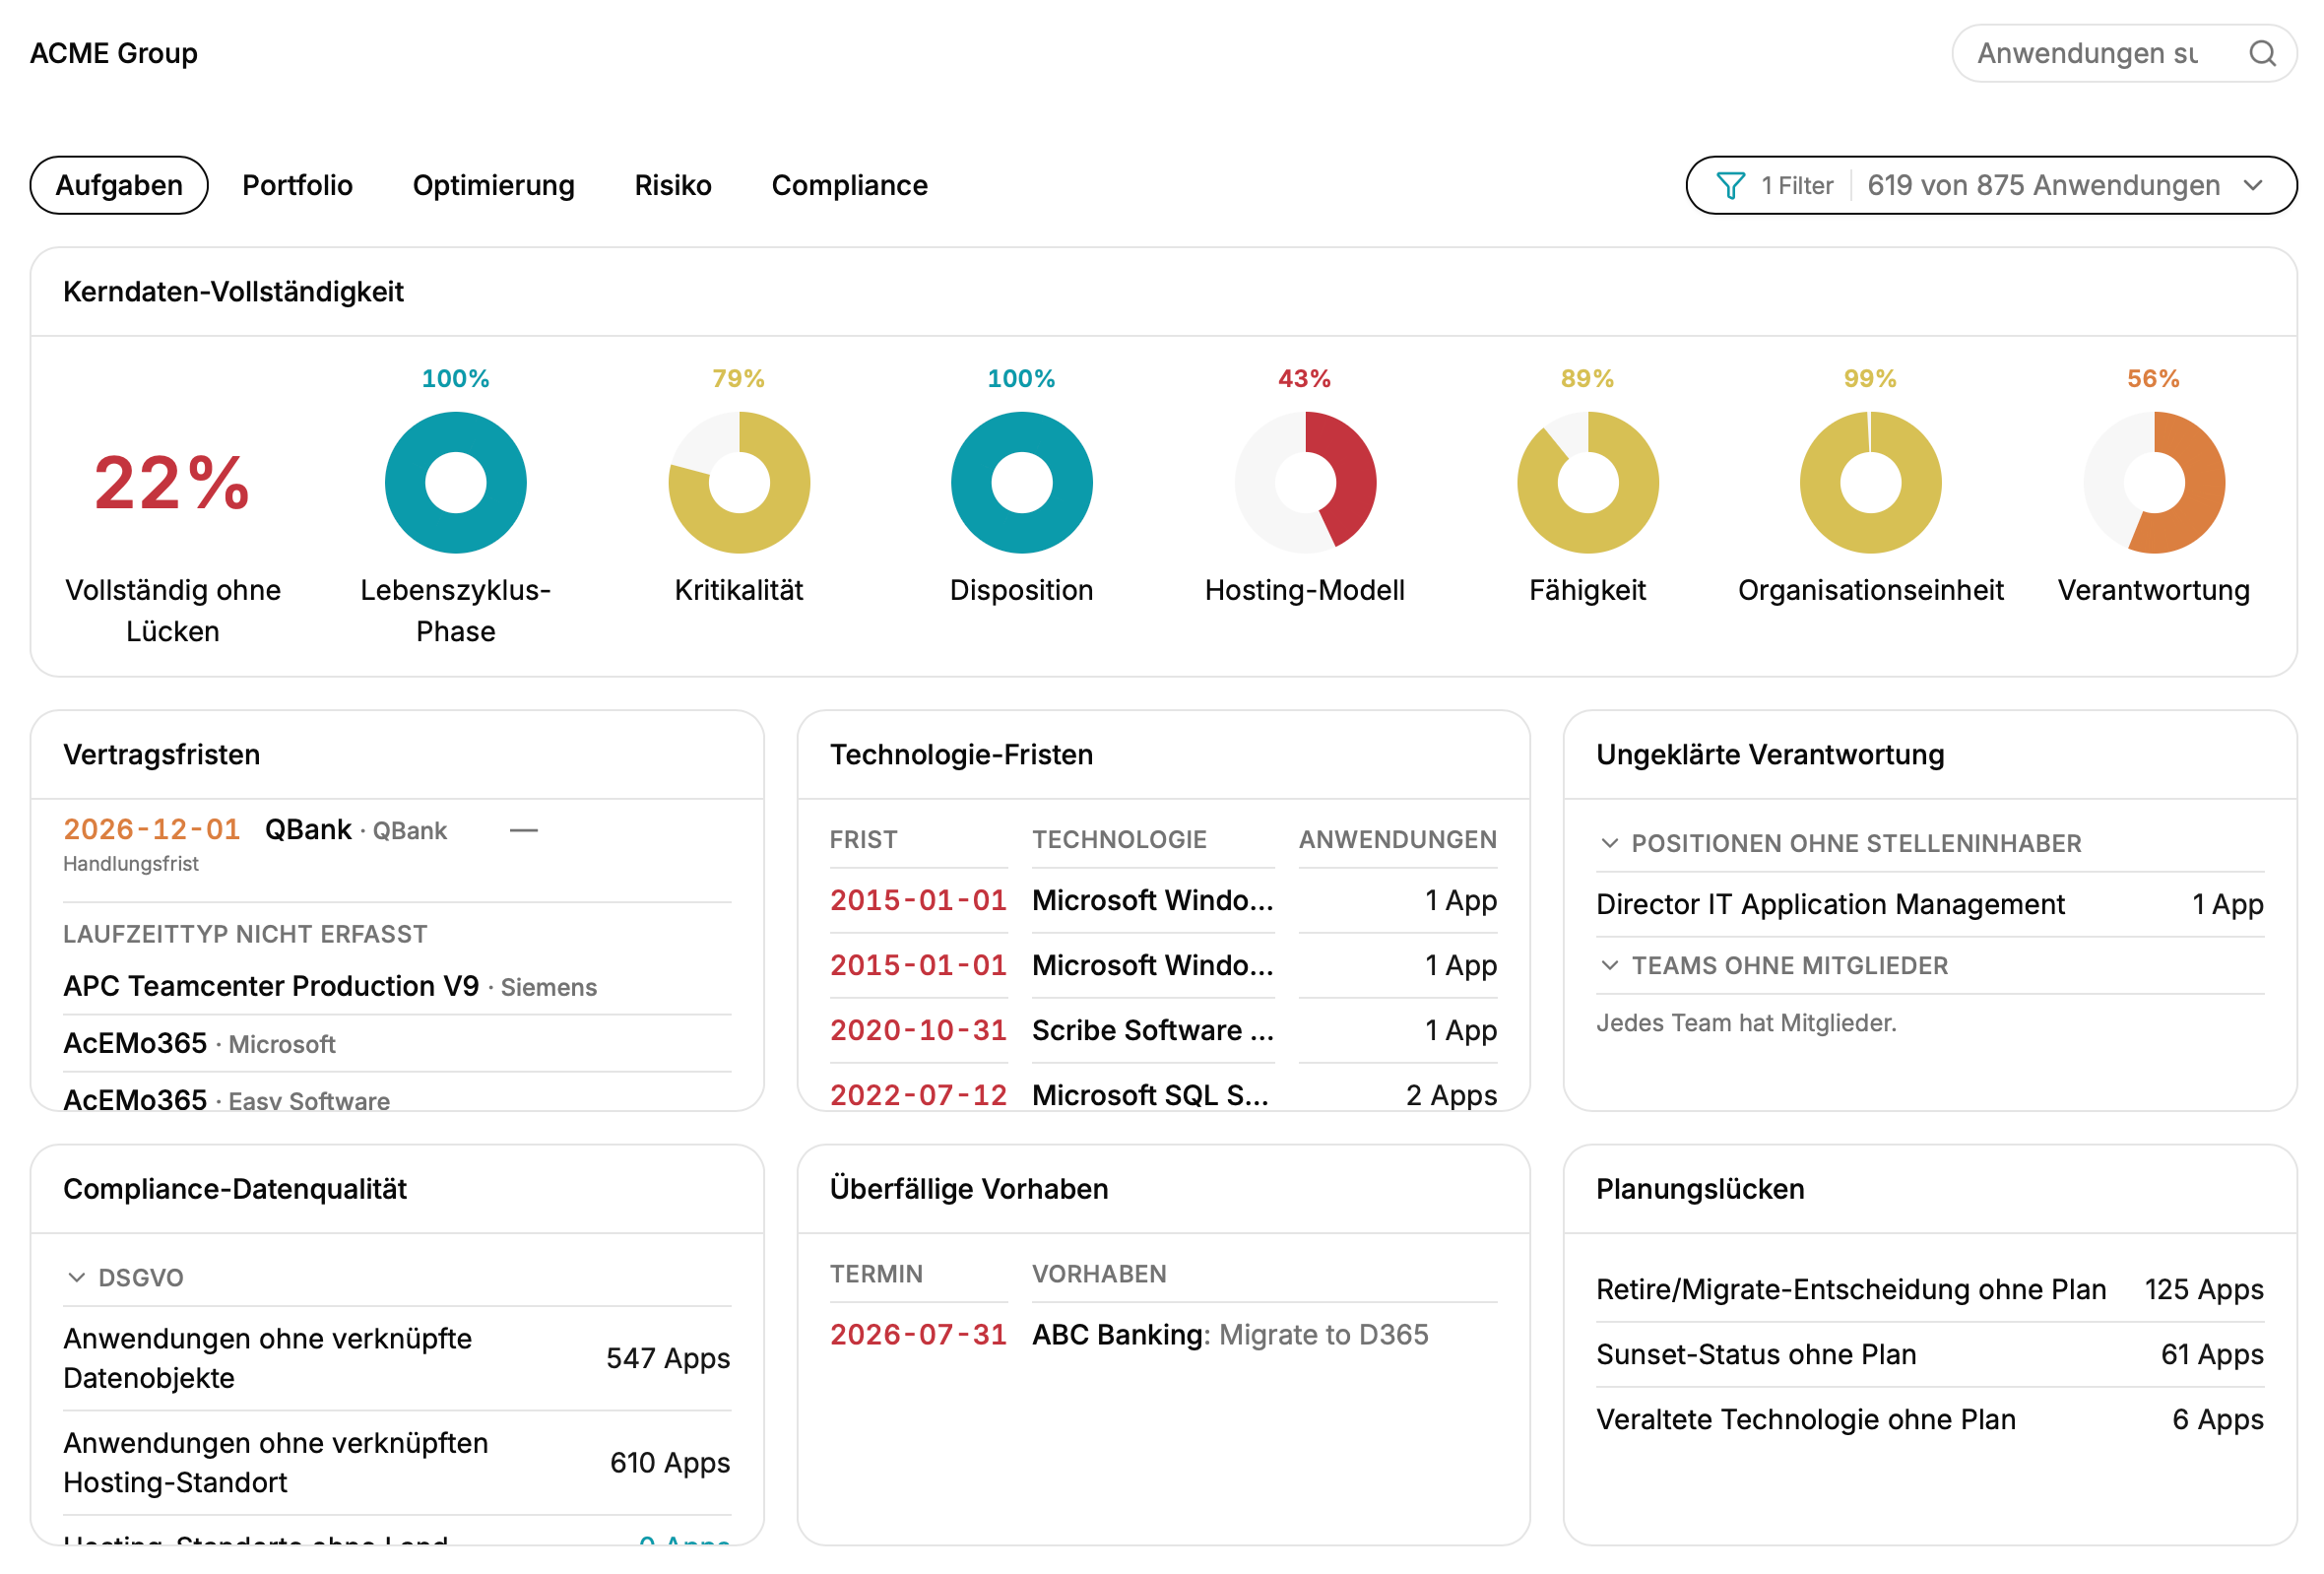Click the filter funnel icon
Viewport: 2324px width, 1574px height.
point(1730,185)
